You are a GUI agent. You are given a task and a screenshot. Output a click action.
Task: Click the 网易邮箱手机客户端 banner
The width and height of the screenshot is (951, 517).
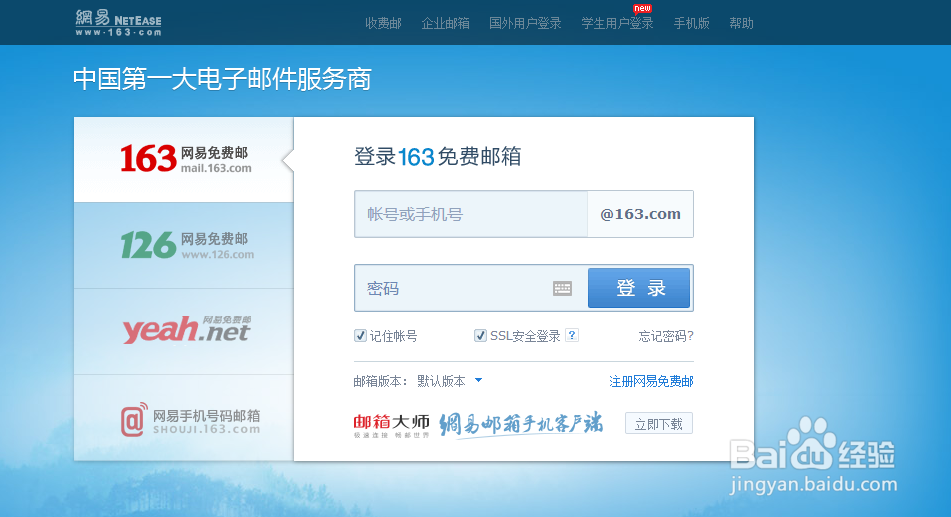click(x=521, y=424)
